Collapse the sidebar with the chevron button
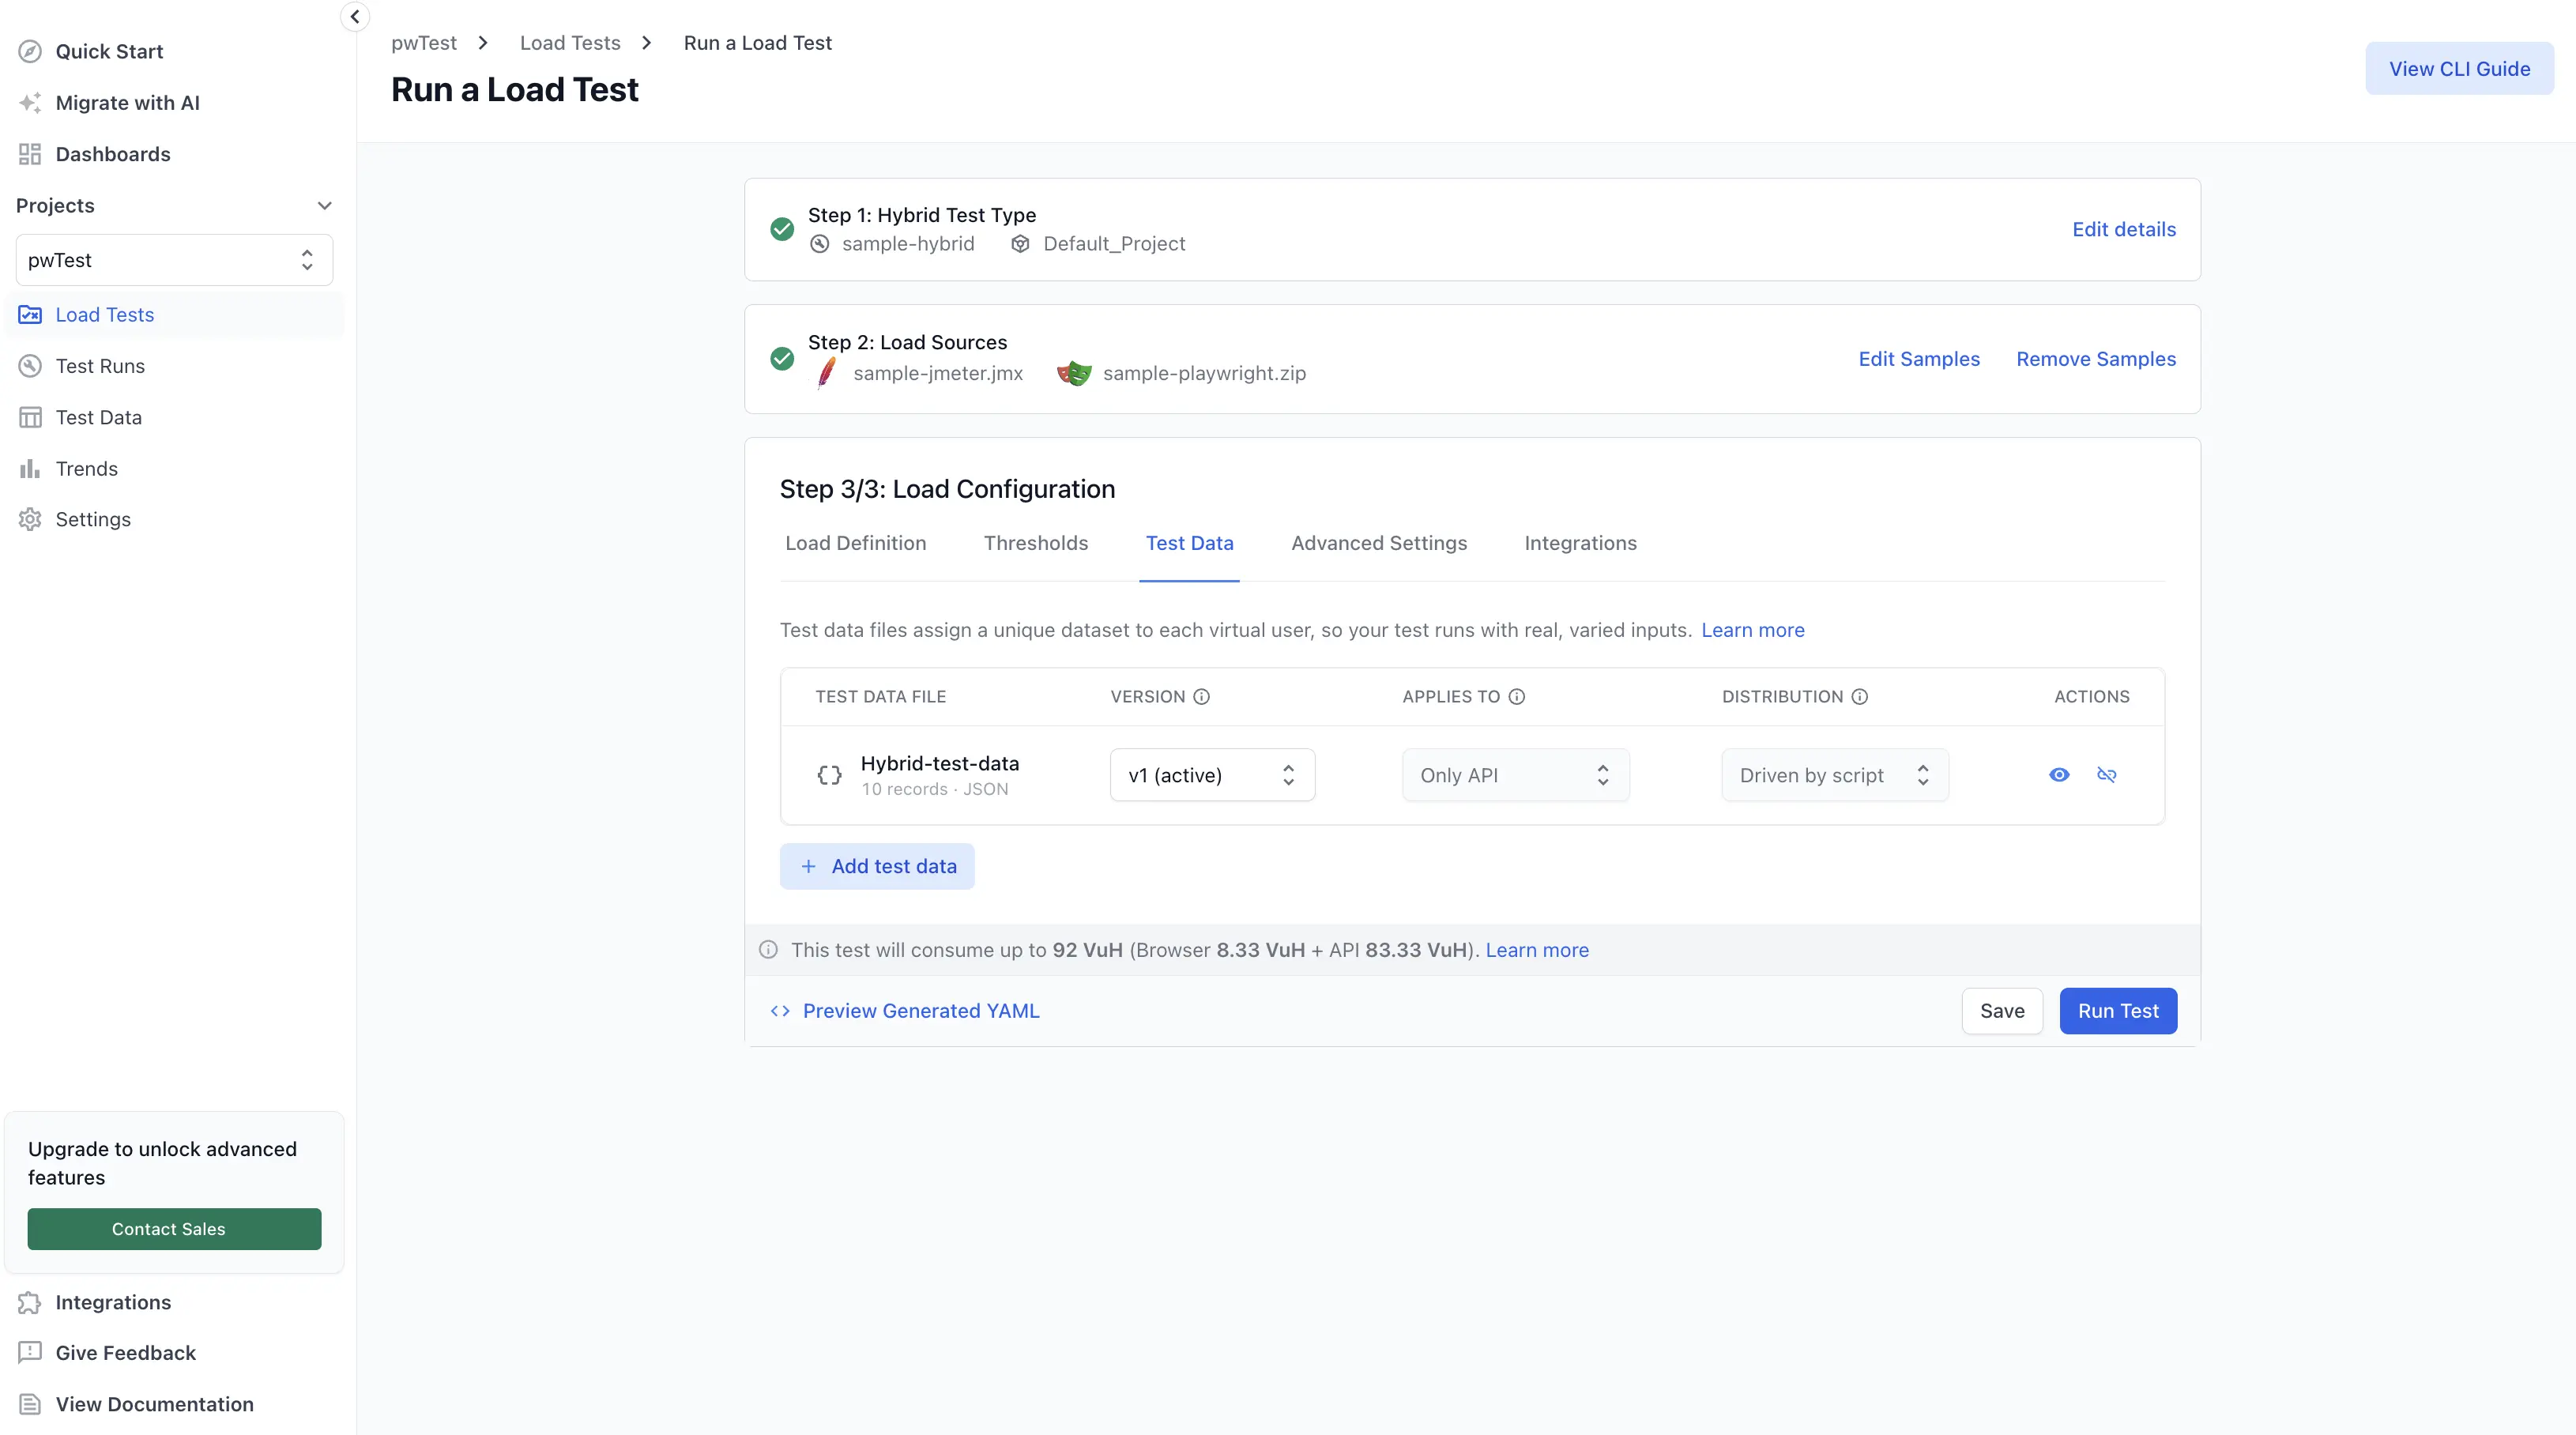Viewport: 2576px width, 1435px height. click(x=355, y=17)
